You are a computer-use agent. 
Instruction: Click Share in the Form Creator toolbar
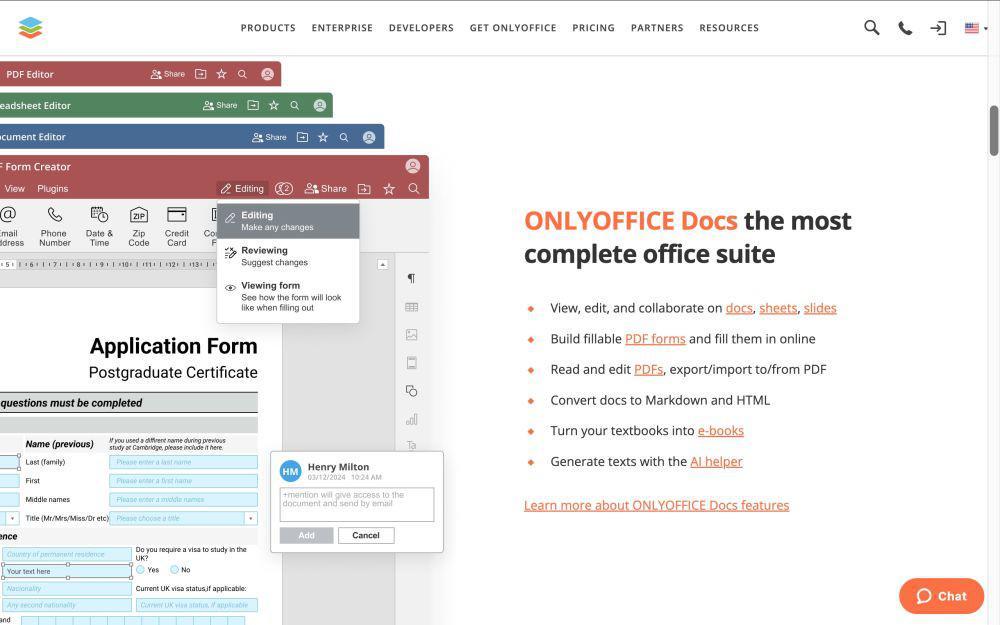click(326, 189)
